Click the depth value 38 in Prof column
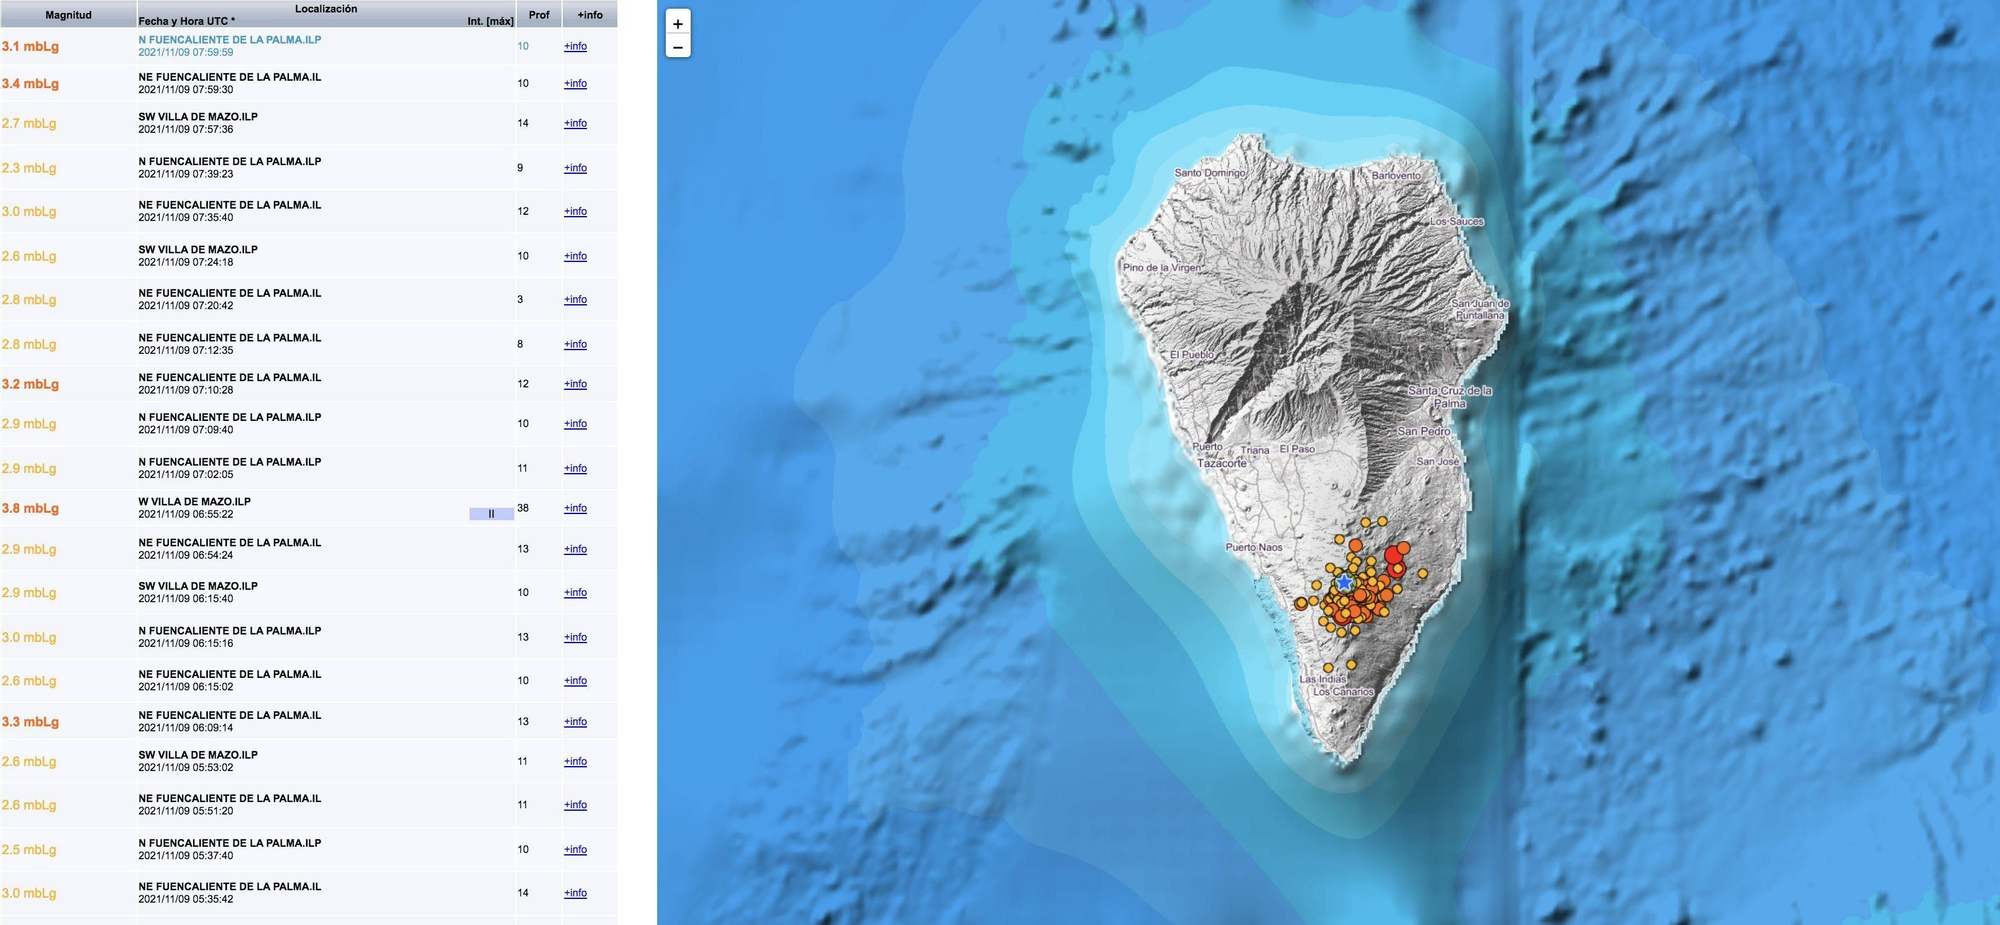Image resolution: width=2000 pixels, height=925 pixels. (x=523, y=508)
